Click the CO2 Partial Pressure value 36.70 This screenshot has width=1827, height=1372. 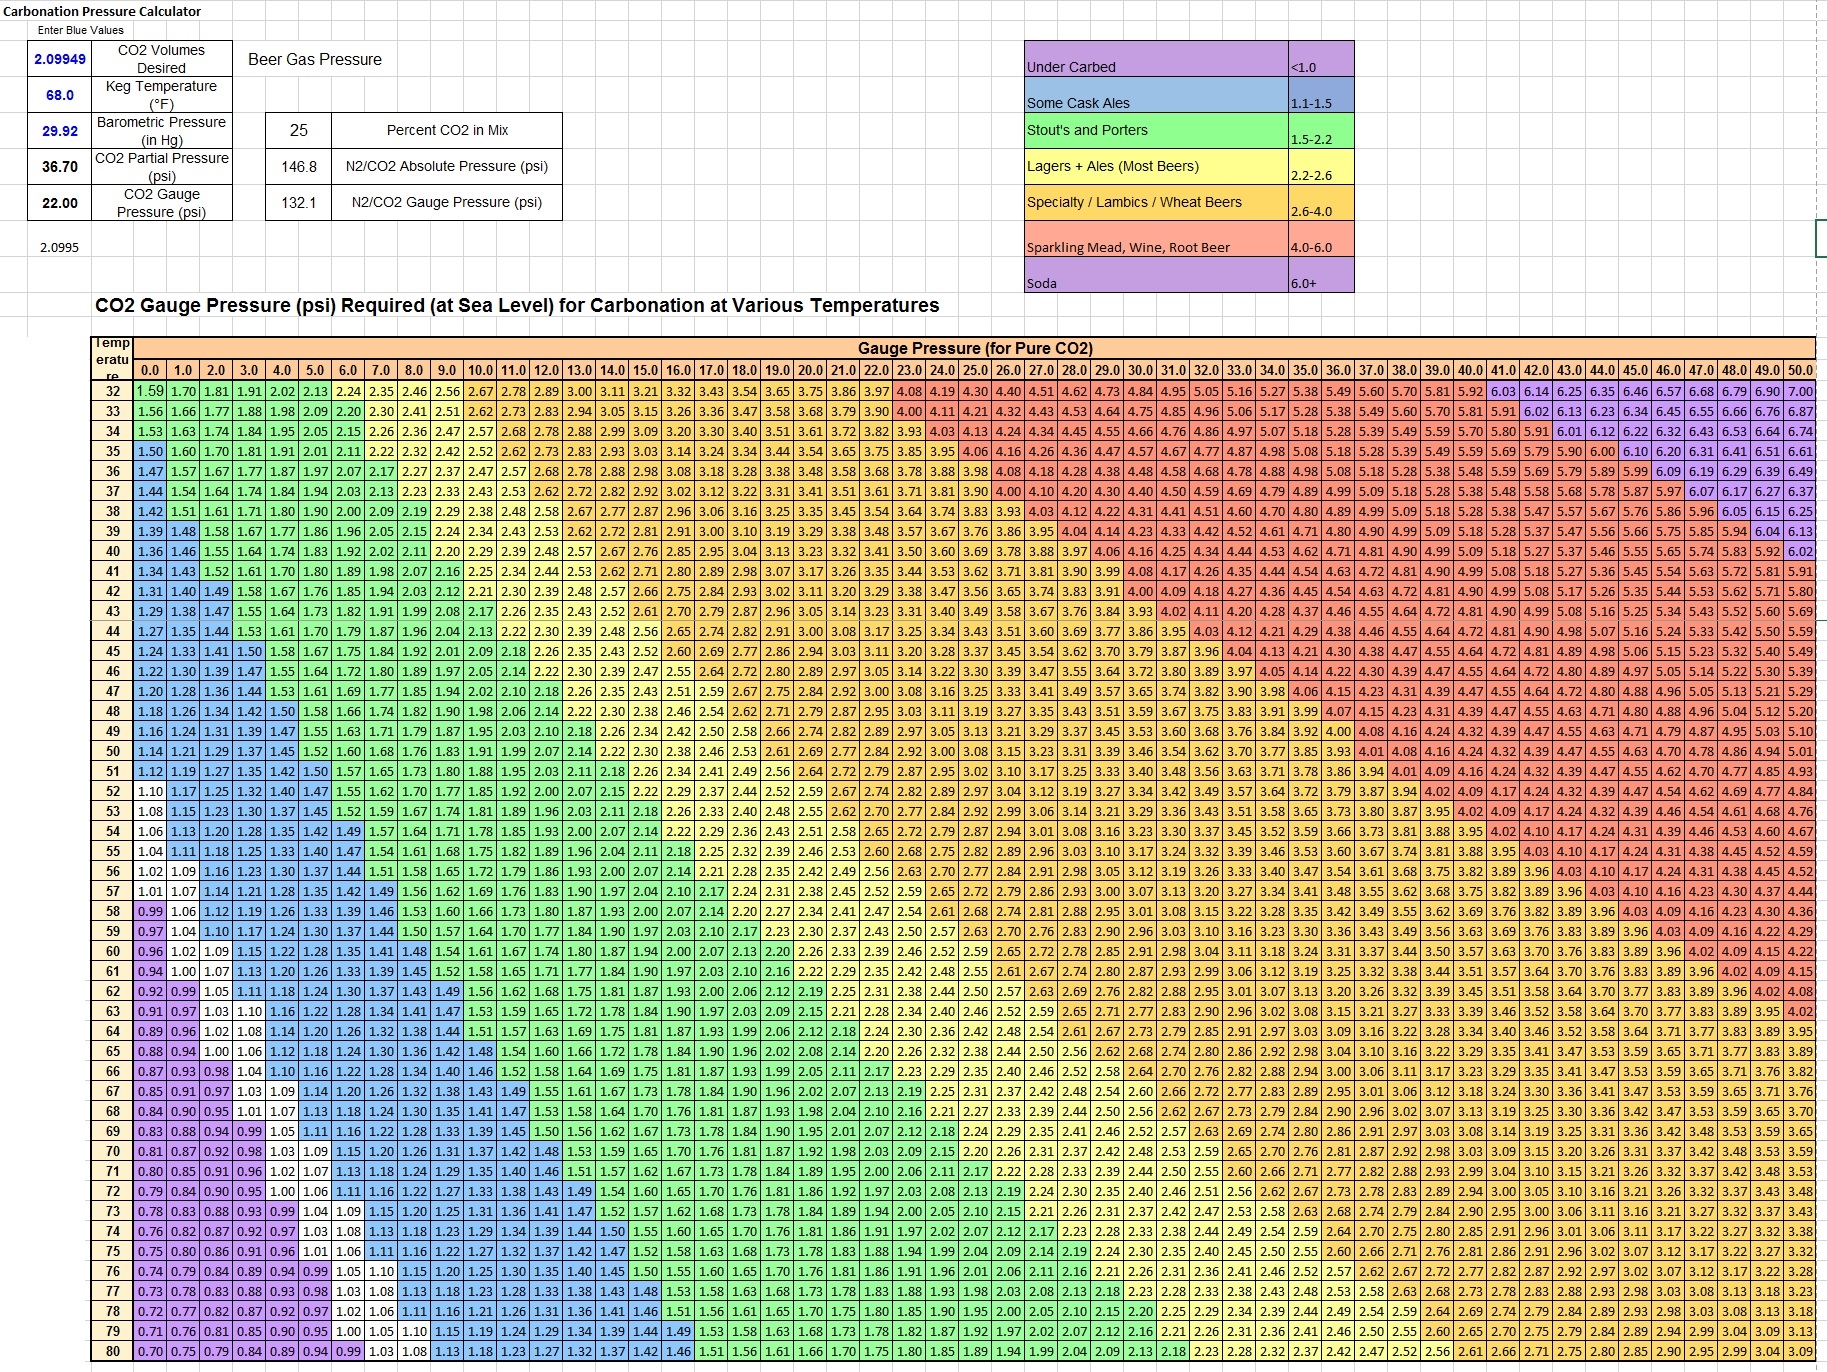[60, 167]
